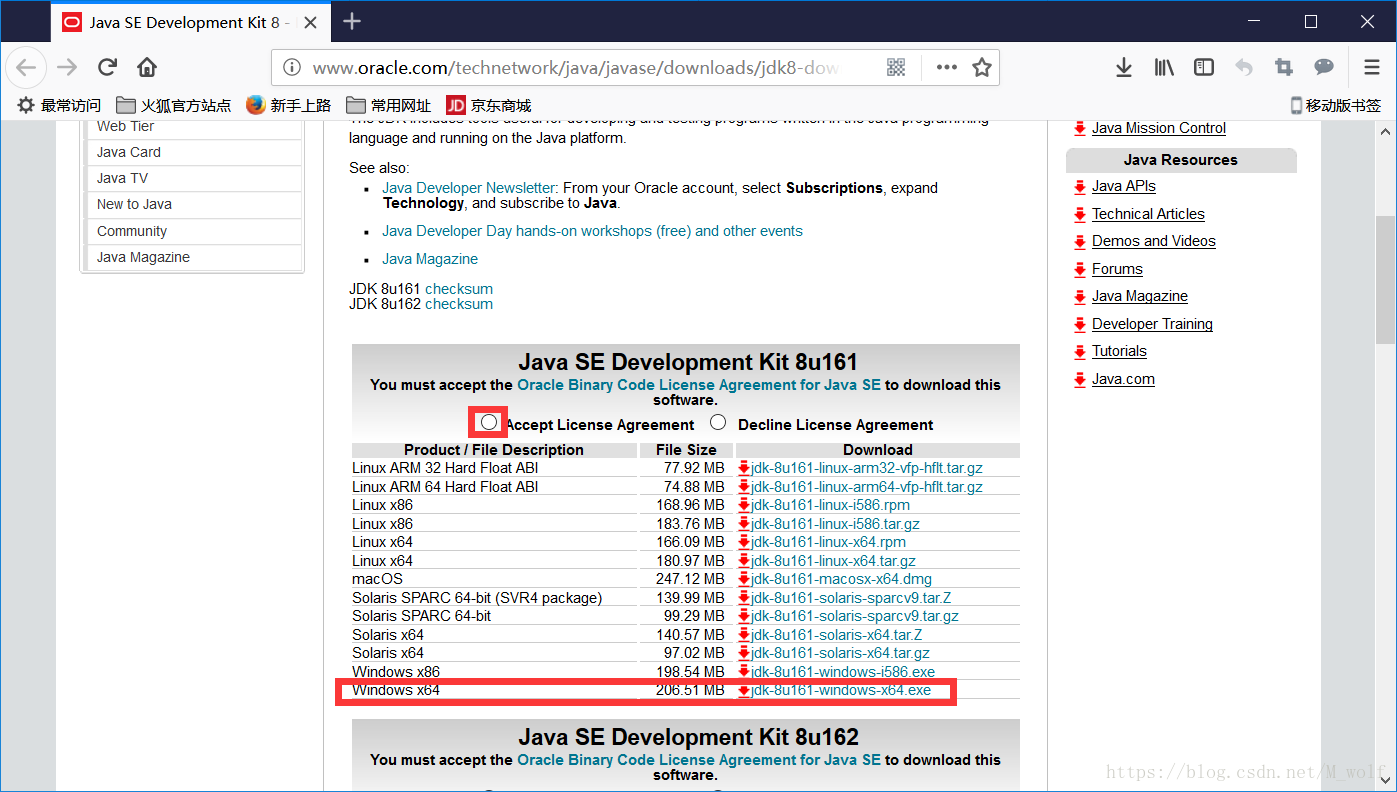The image size is (1397, 792).
Task: Click the page vertical scrollbar thumb
Action: (1386, 280)
